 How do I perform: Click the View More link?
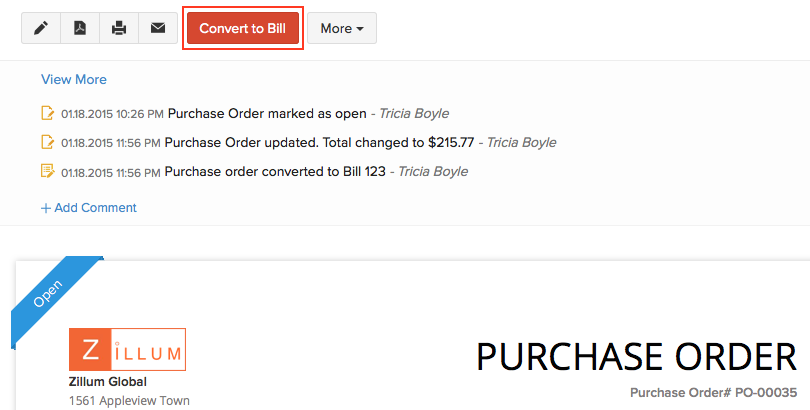coord(73,79)
